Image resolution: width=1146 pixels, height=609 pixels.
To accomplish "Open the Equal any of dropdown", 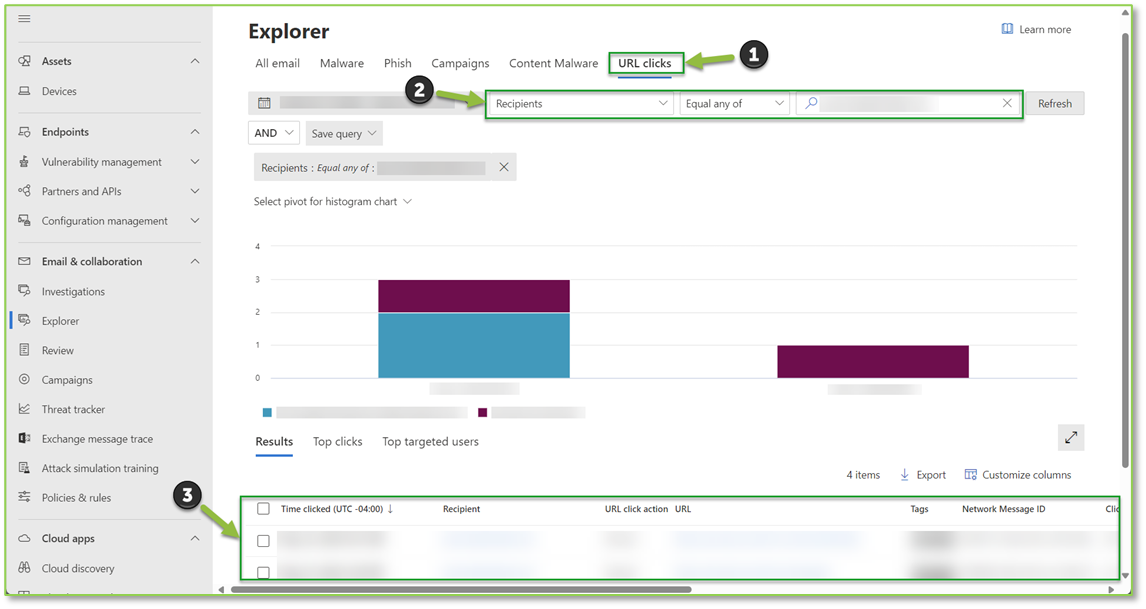I will [734, 104].
